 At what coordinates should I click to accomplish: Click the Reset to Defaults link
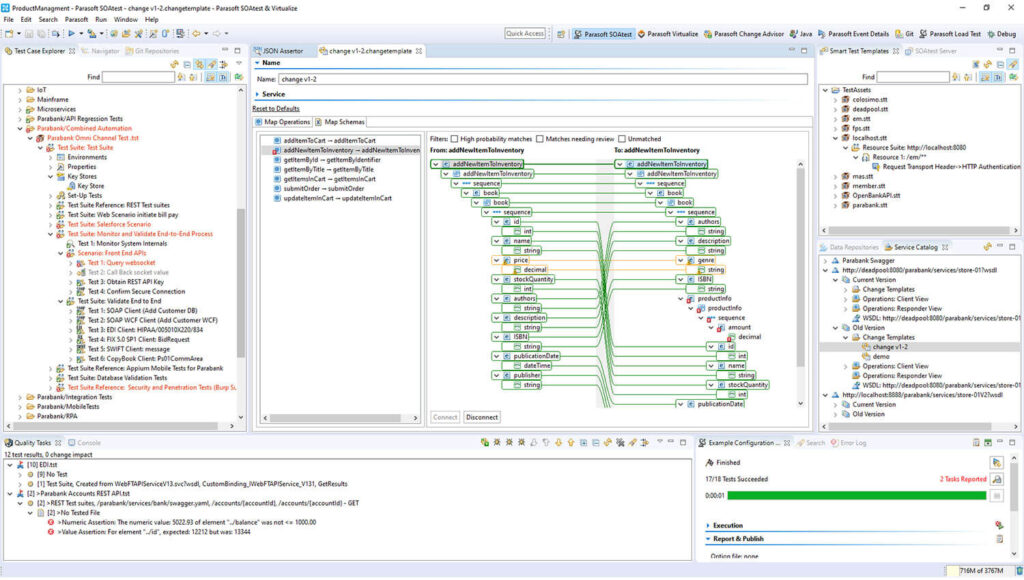click(276, 109)
